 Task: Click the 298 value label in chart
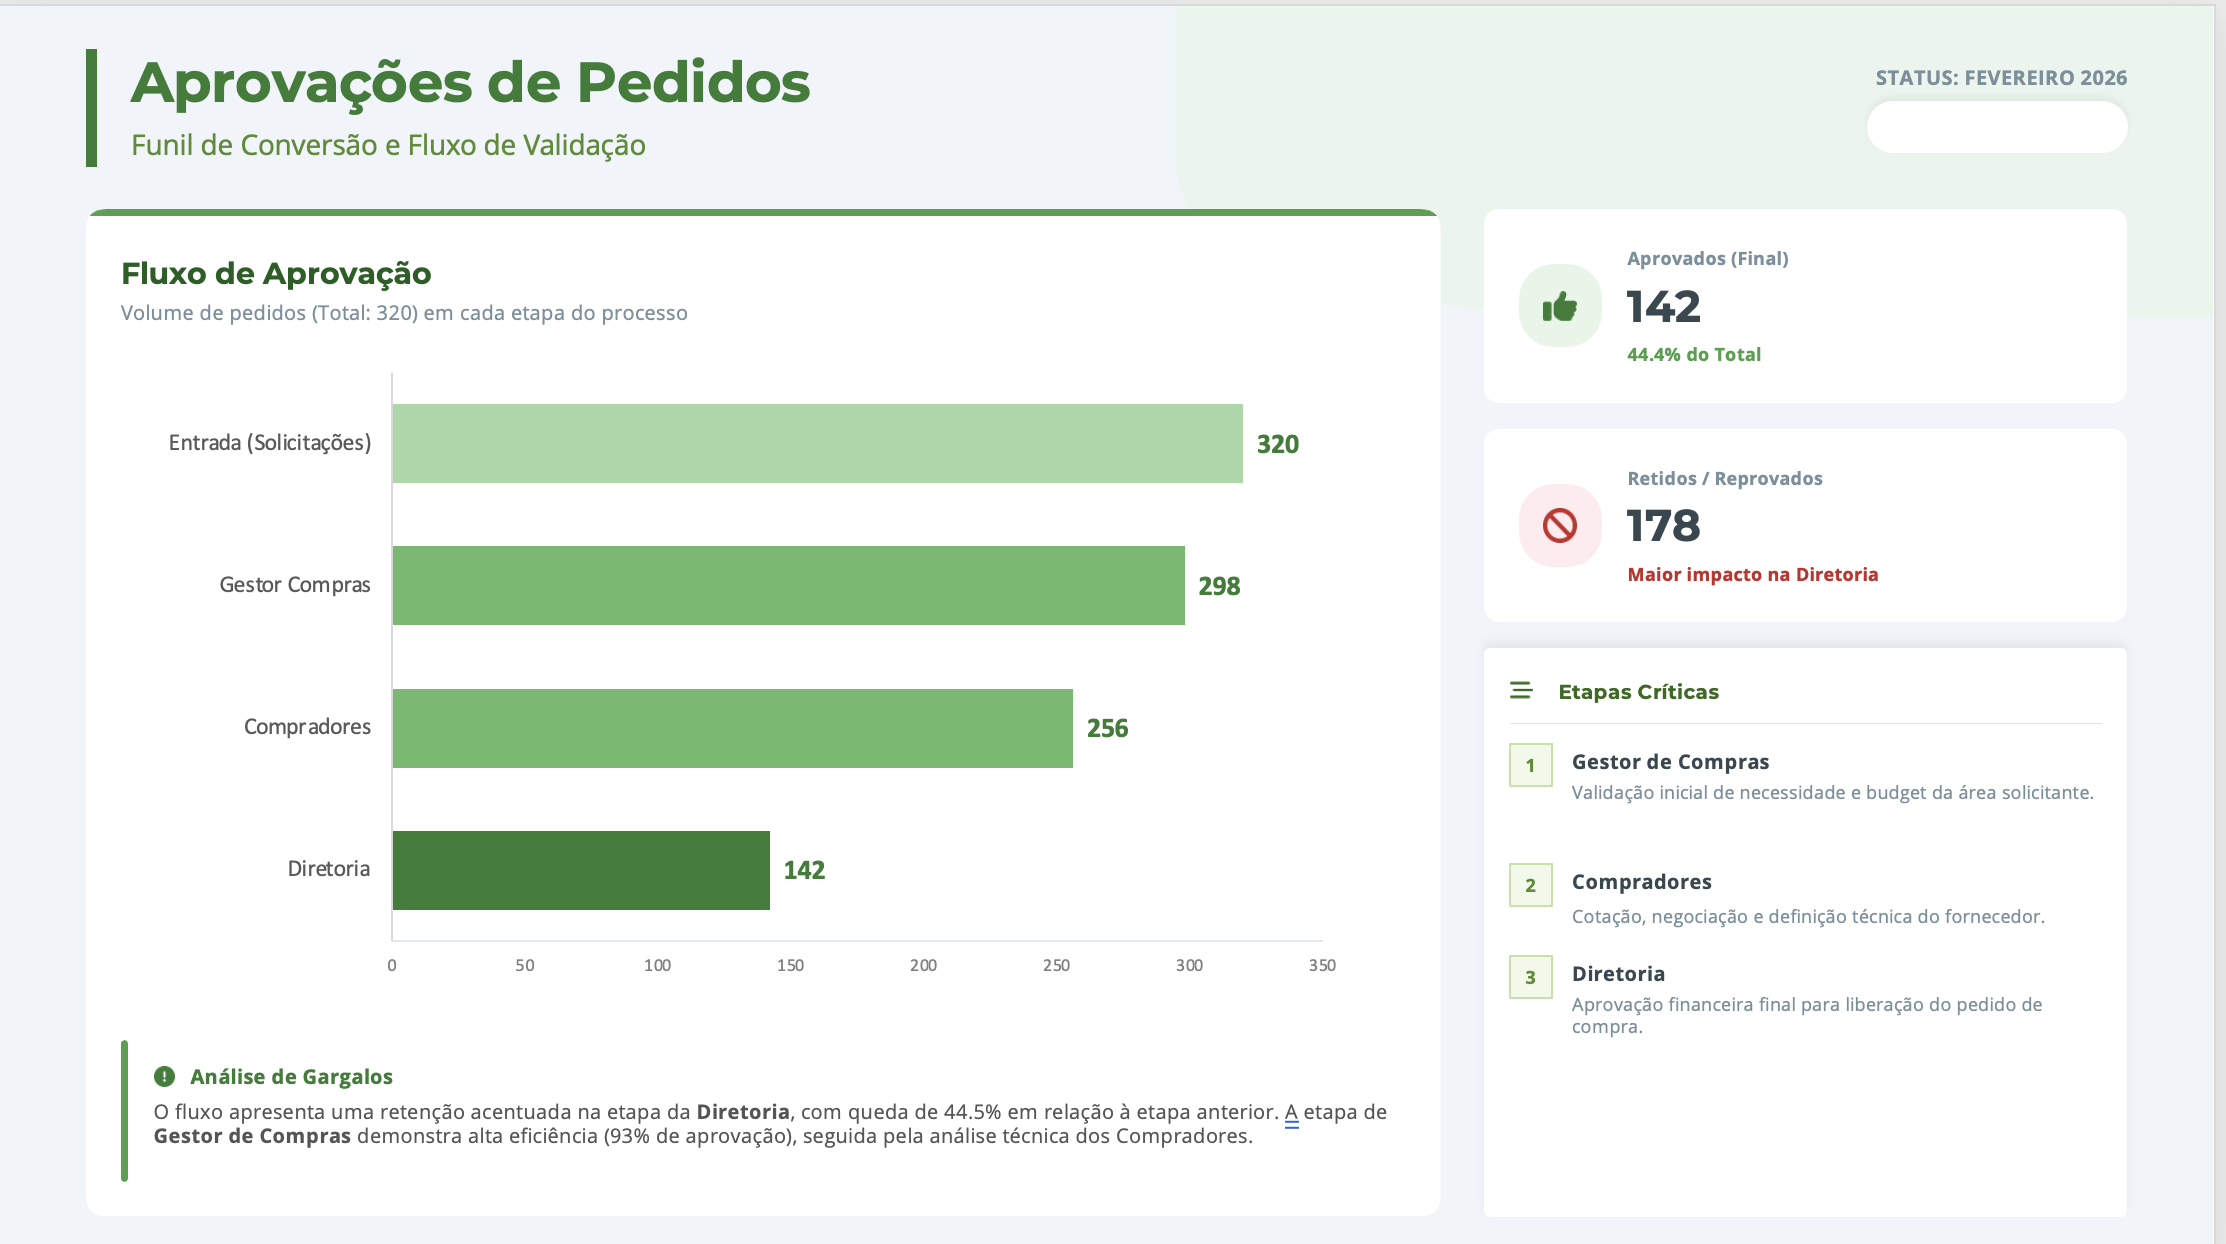1219,586
